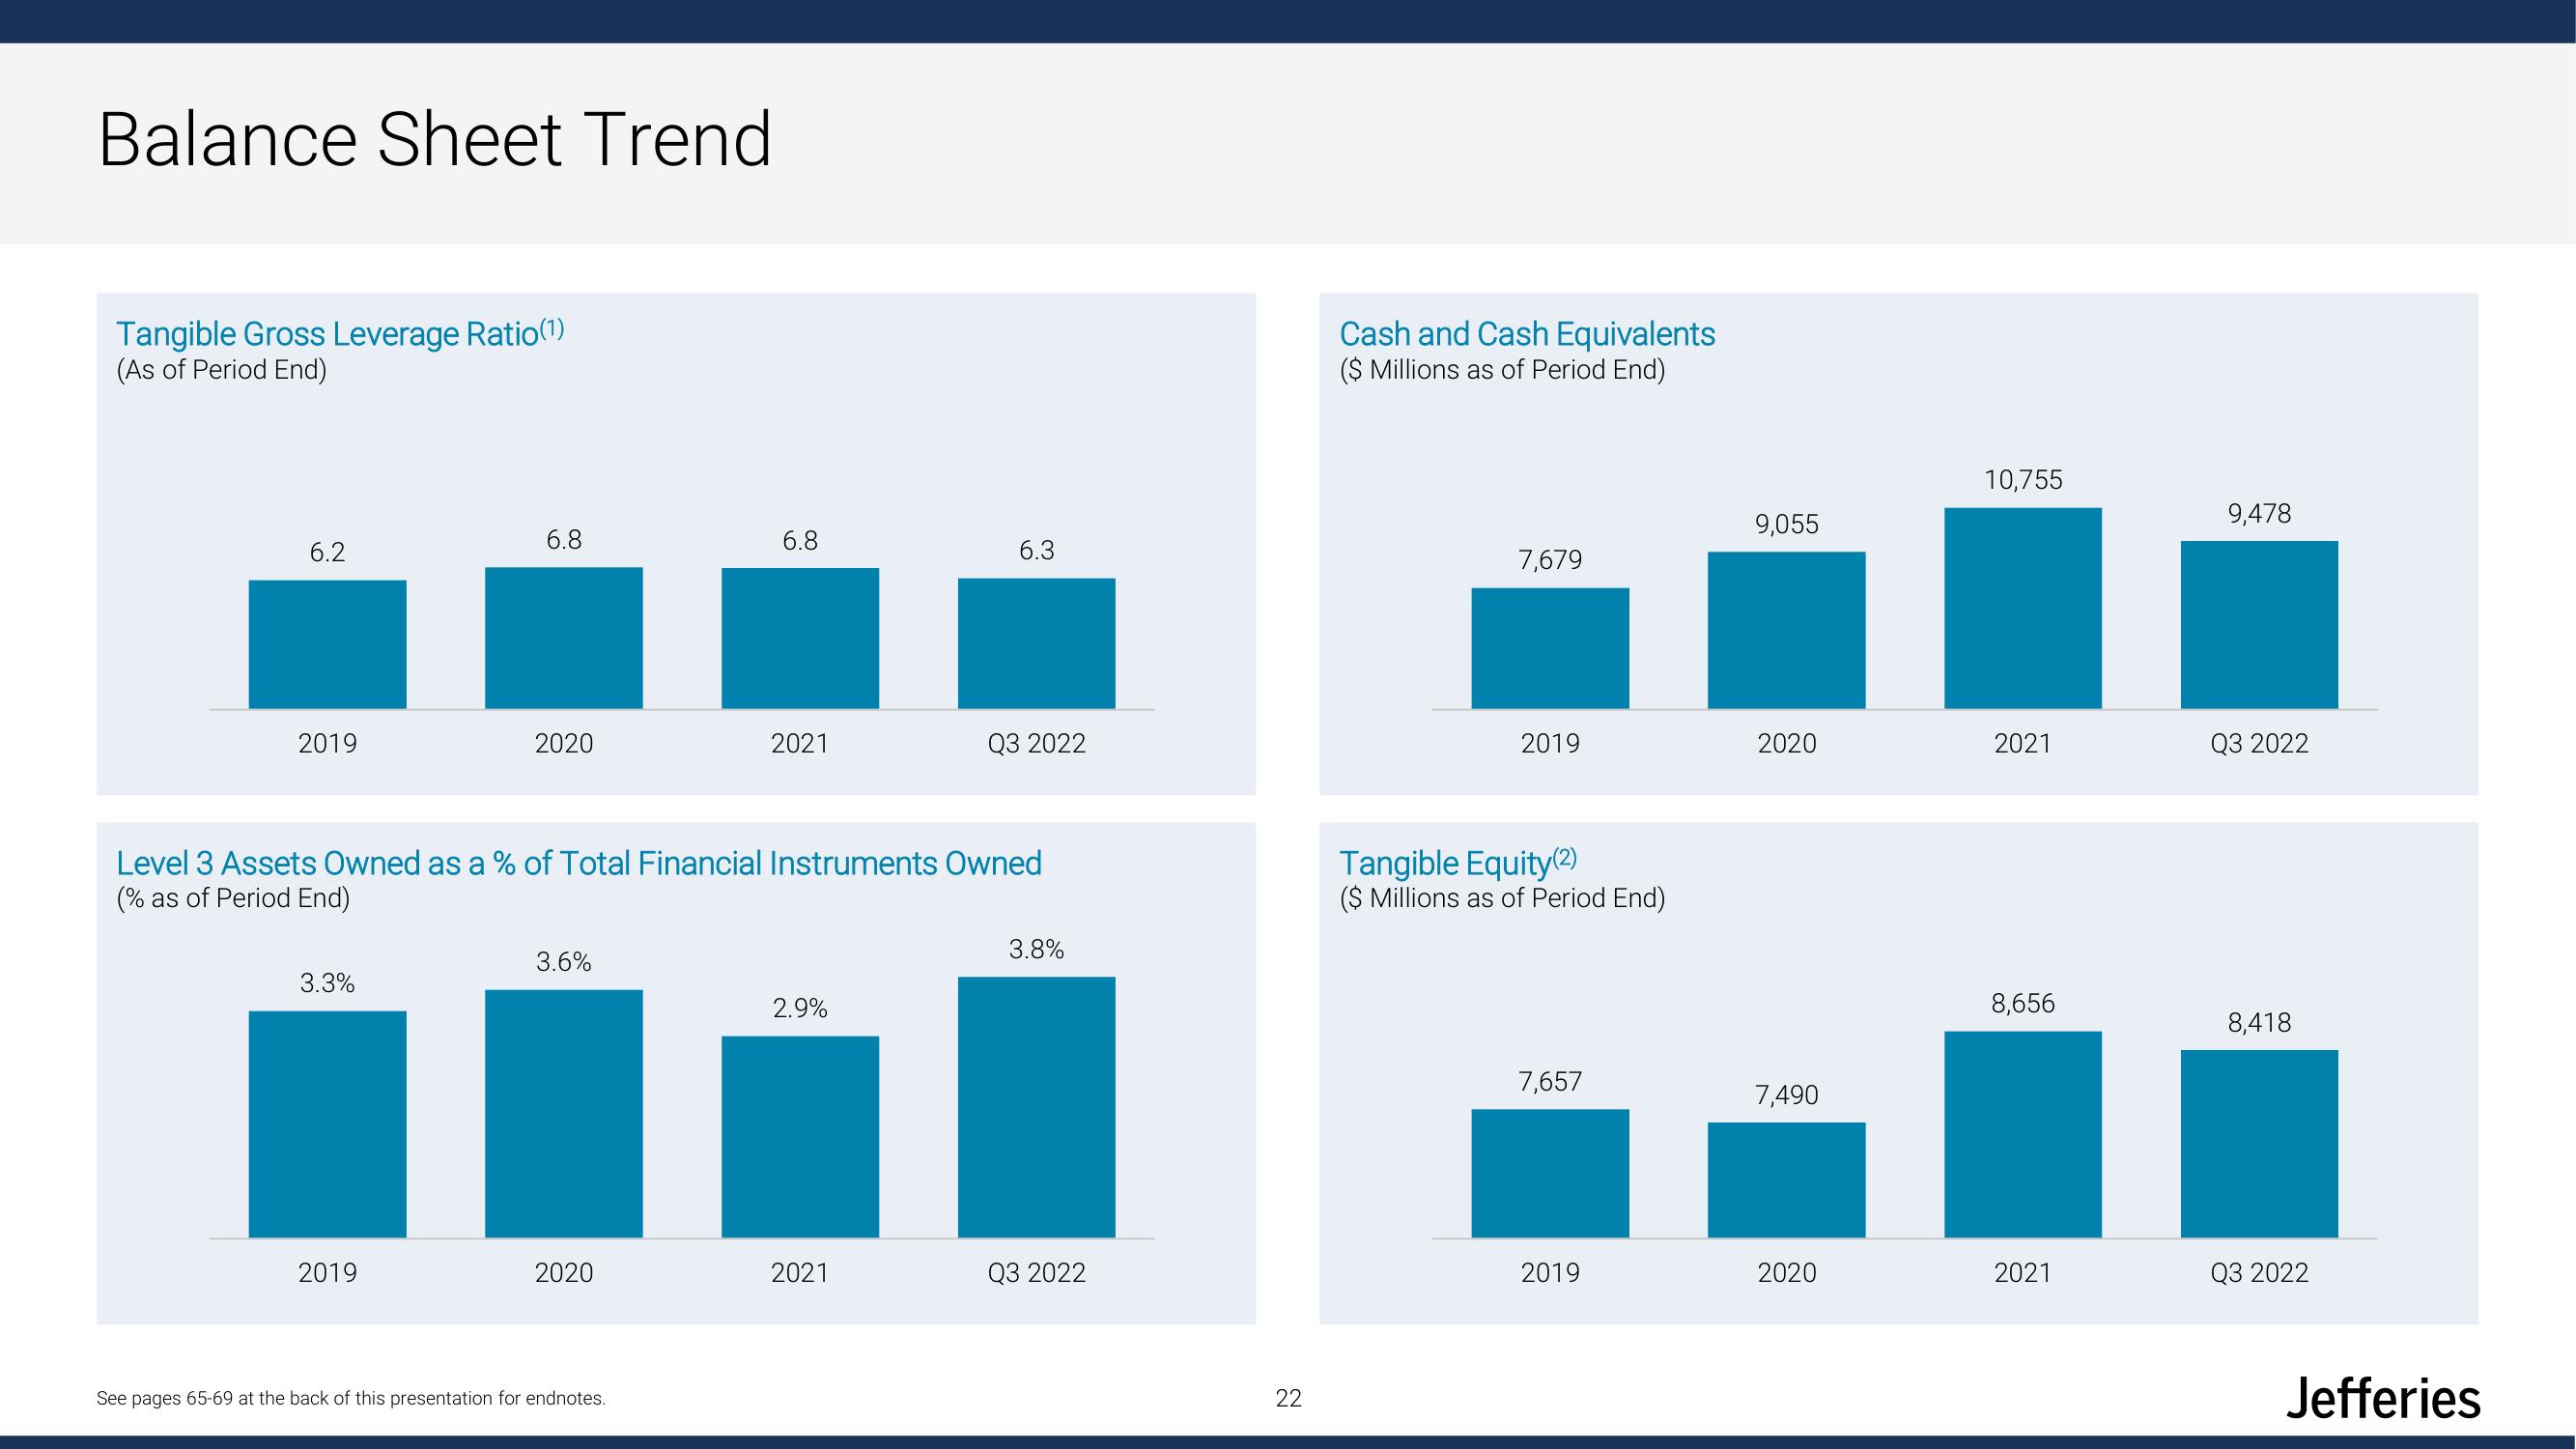Click the 9,478 cash value label
This screenshot has height=1449, width=2576.
pyautogui.click(x=2259, y=514)
